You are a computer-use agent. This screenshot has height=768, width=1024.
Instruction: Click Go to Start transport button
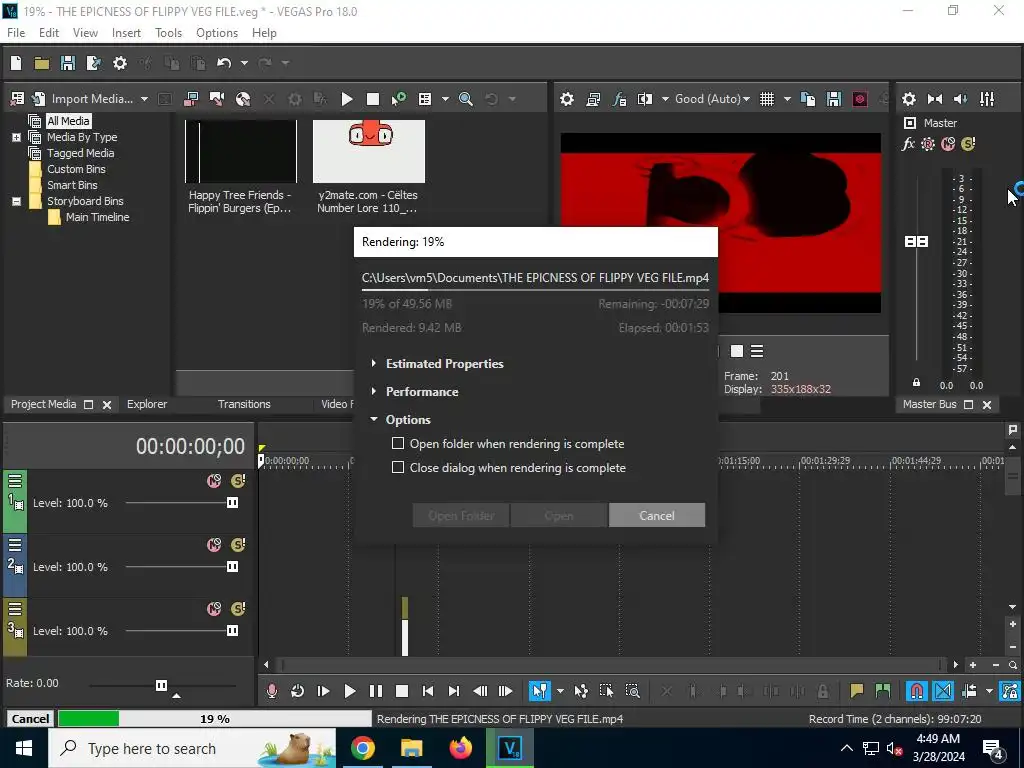[x=428, y=691]
